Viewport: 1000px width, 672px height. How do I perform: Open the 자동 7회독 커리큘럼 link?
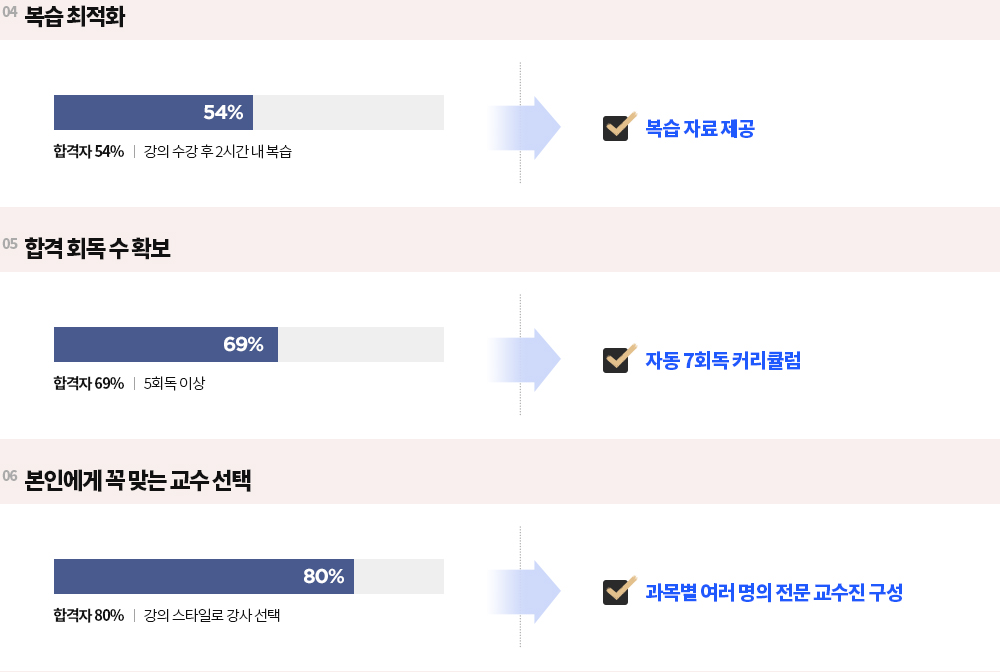coord(723,360)
